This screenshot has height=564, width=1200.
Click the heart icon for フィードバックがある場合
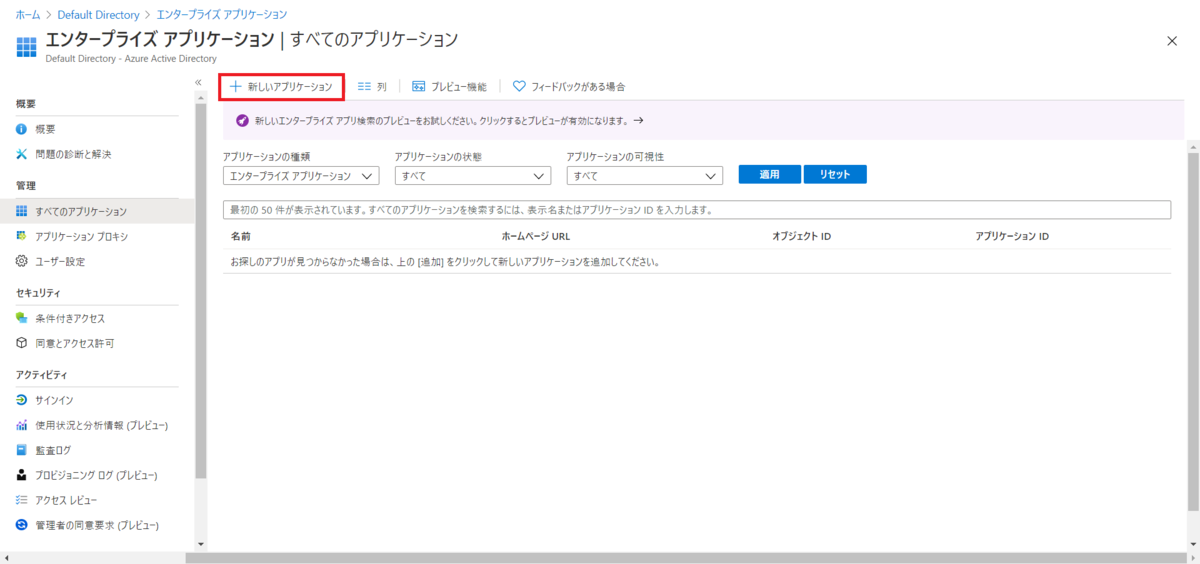[x=519, y=87]
